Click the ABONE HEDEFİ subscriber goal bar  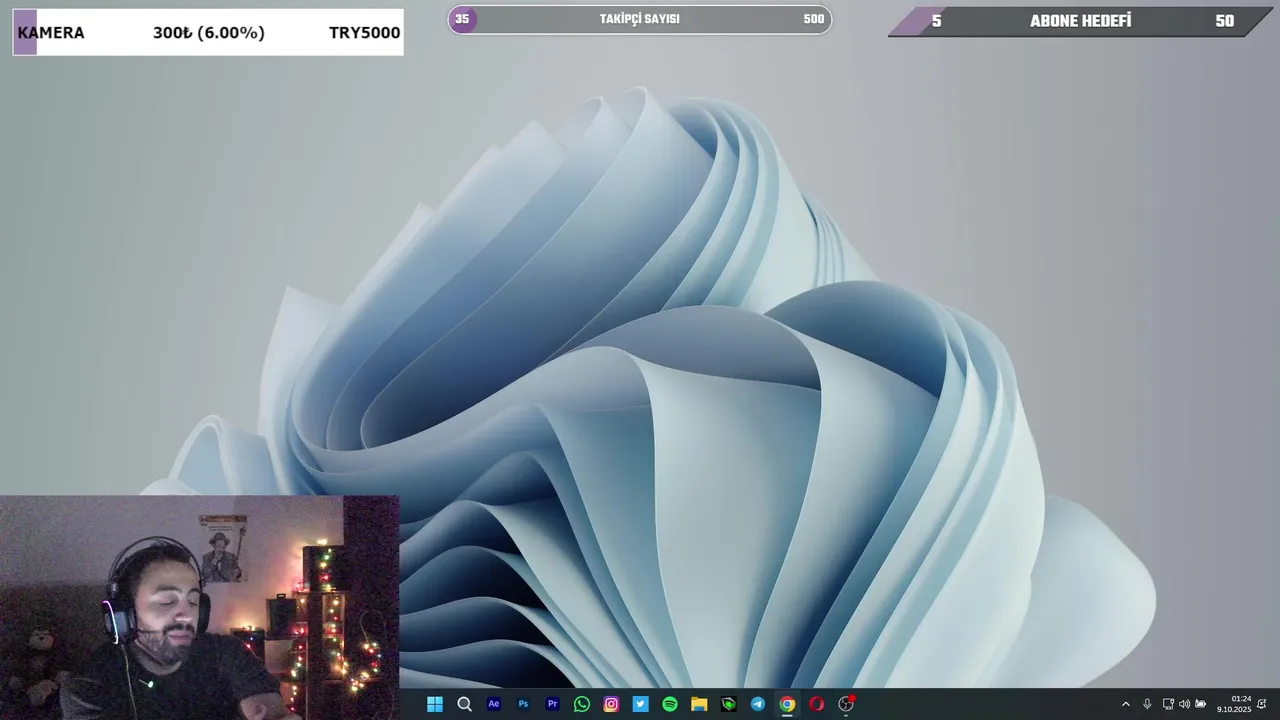coord(1080,21)
